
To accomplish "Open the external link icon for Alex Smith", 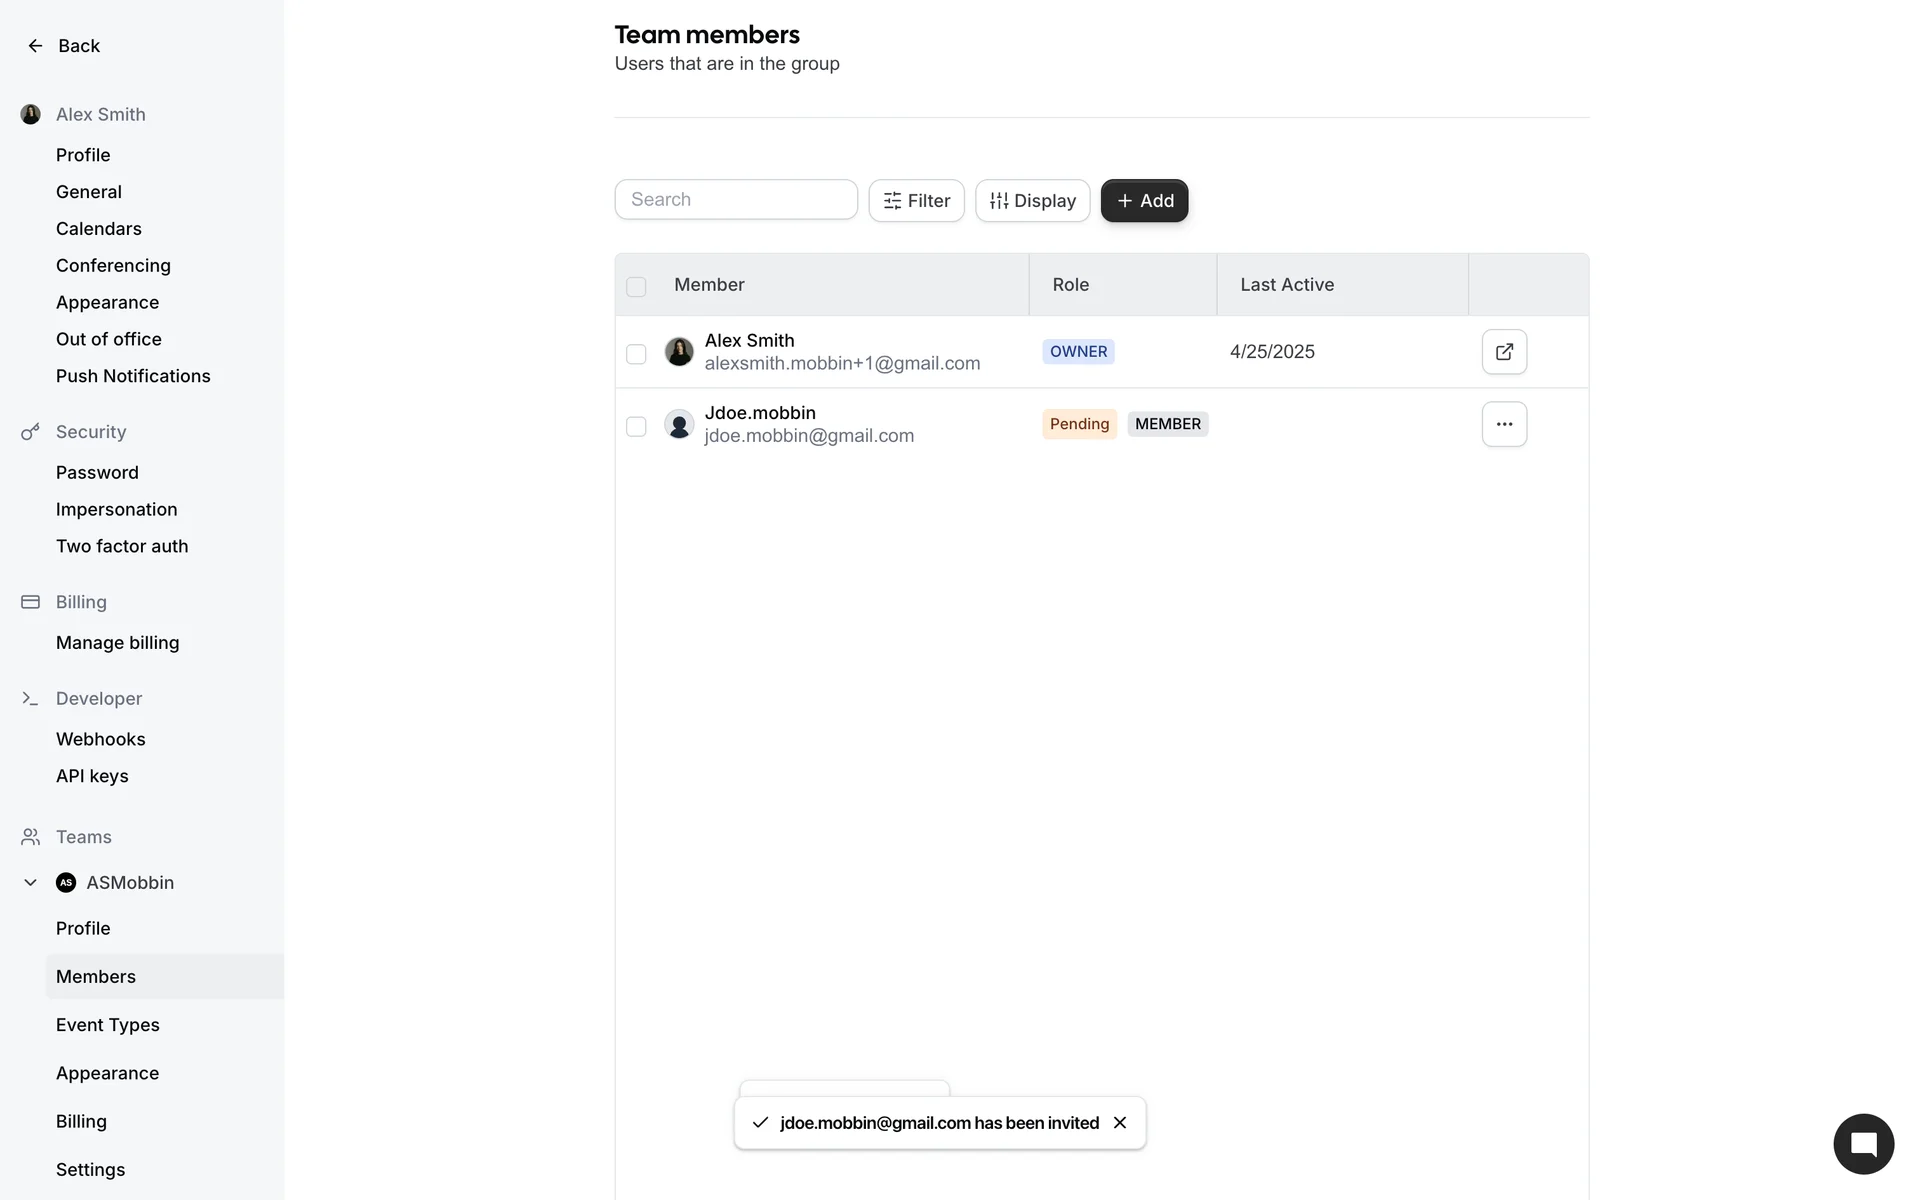I will click(1504, 352).
